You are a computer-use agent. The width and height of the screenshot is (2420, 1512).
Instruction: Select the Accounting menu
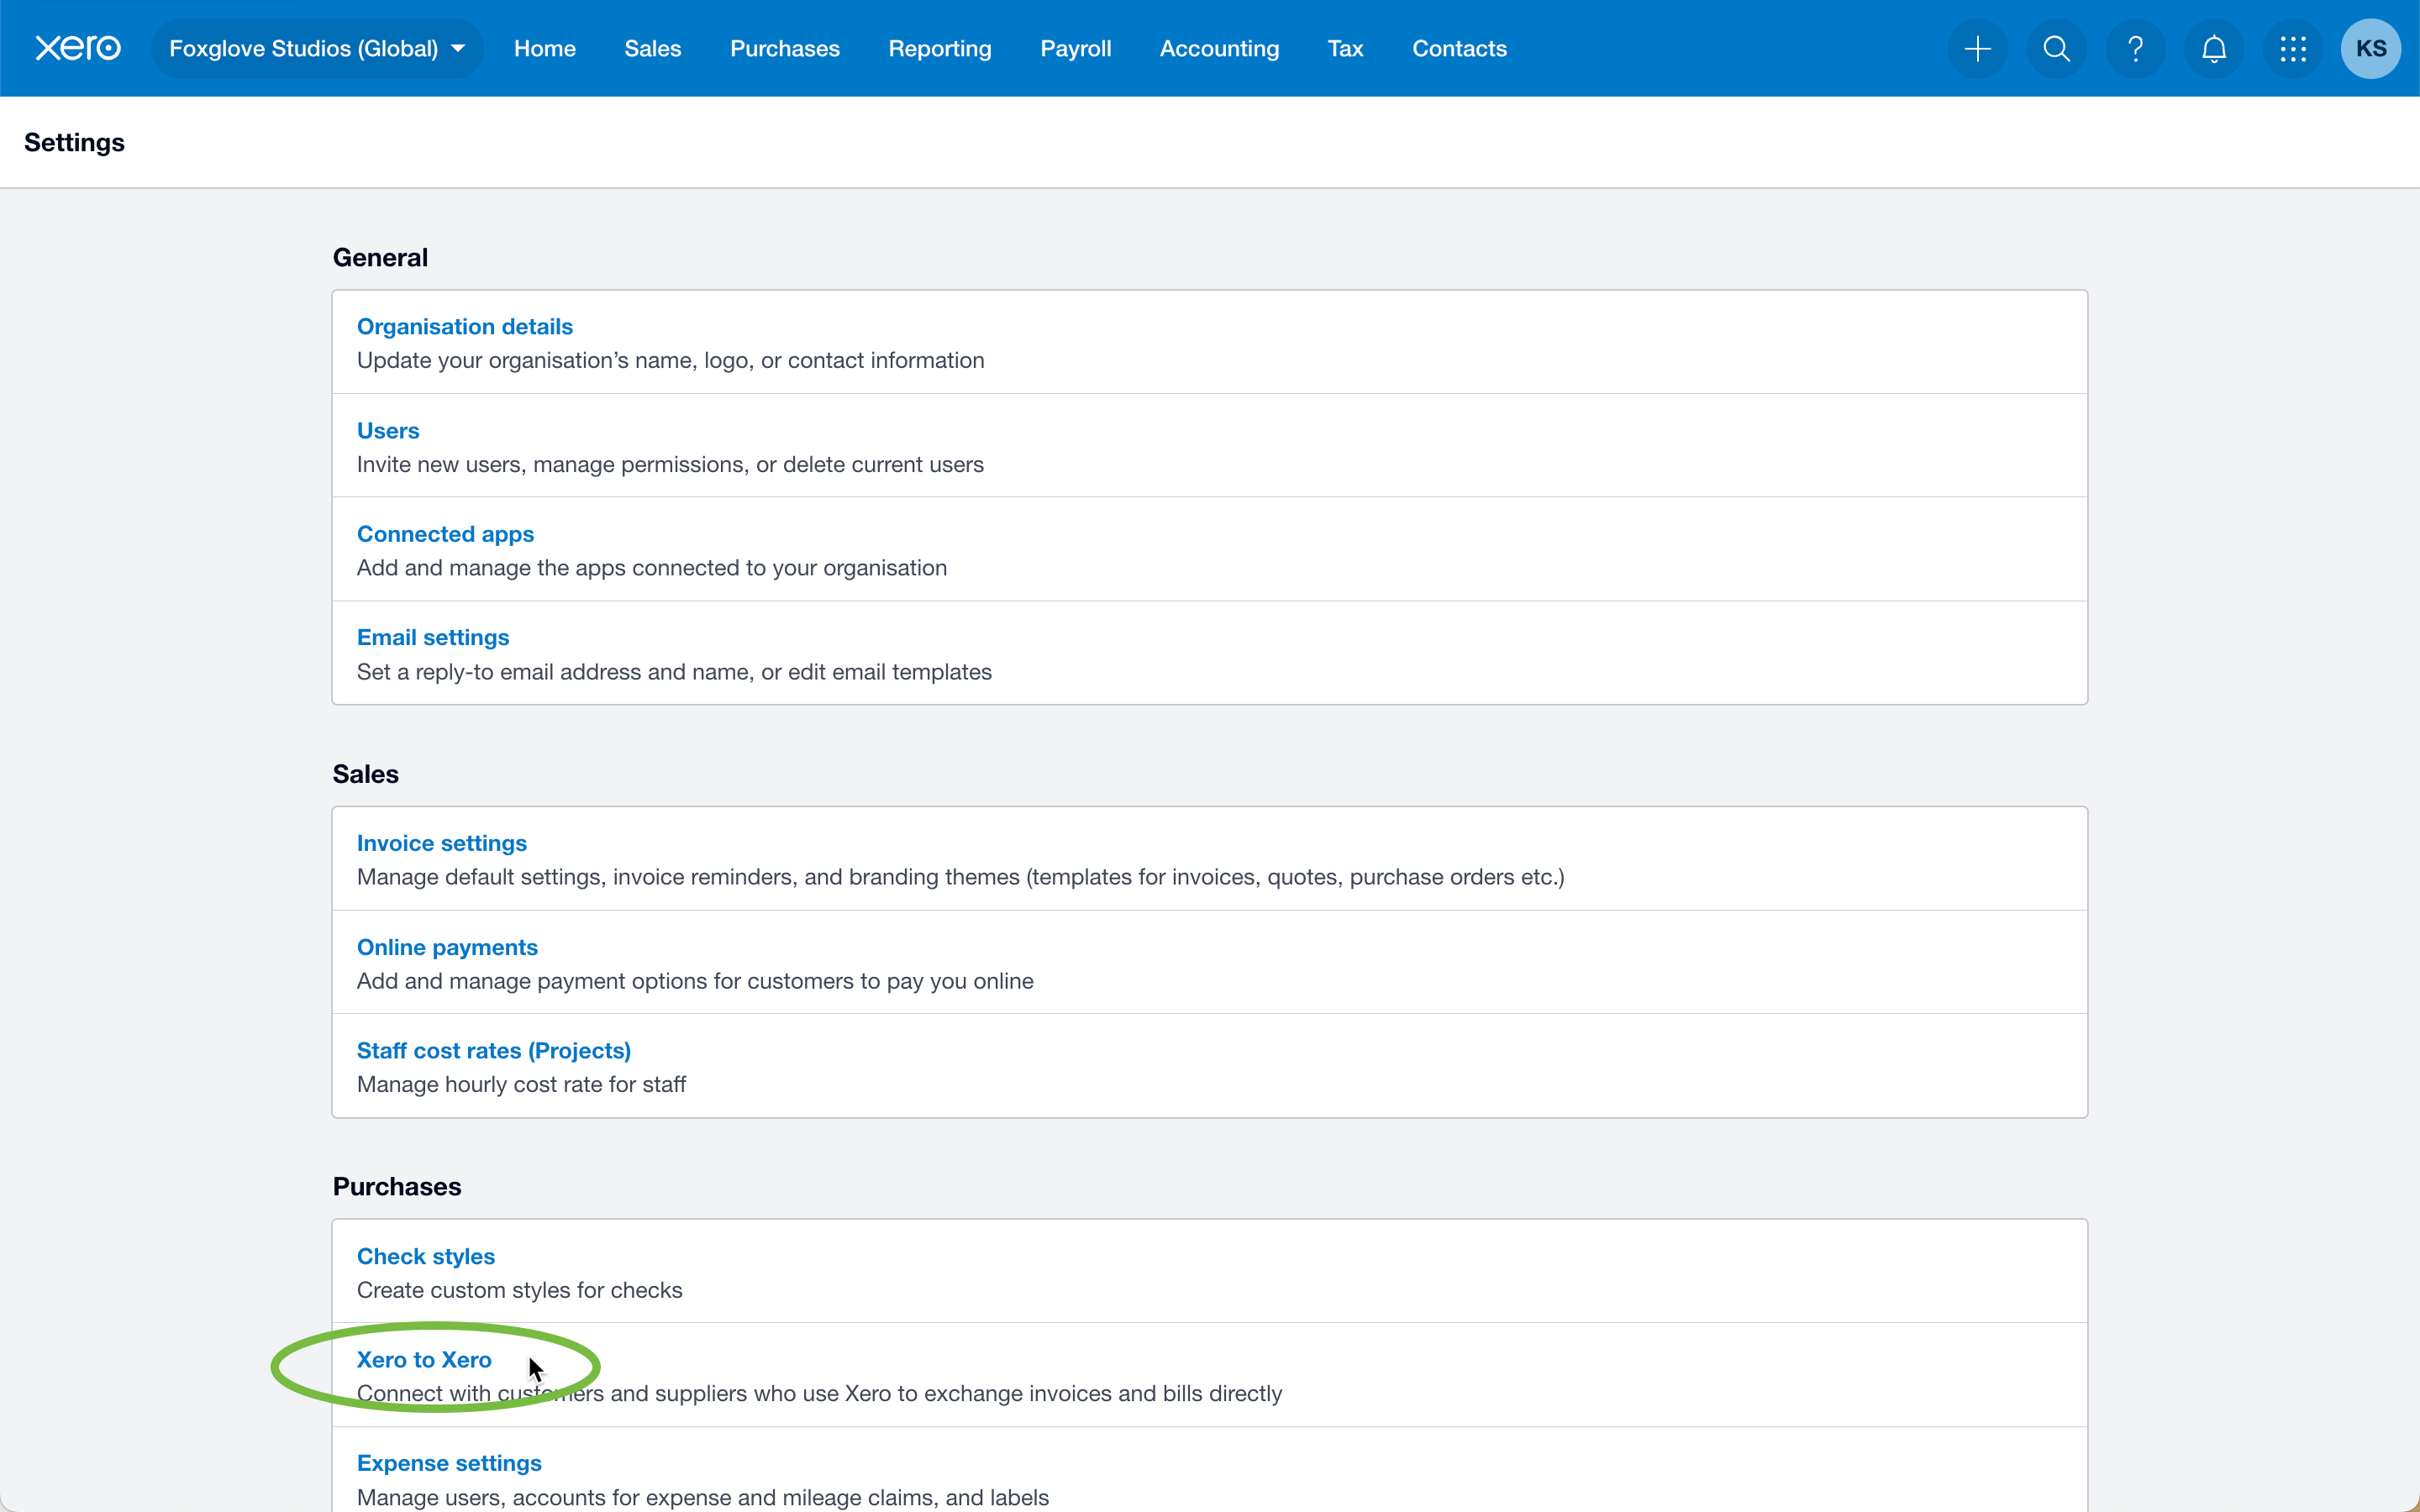point(1218,47)
